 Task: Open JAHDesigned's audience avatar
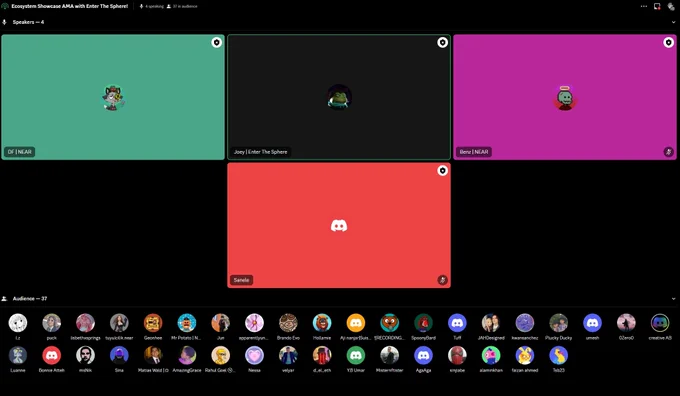click(x=491, y=323)
